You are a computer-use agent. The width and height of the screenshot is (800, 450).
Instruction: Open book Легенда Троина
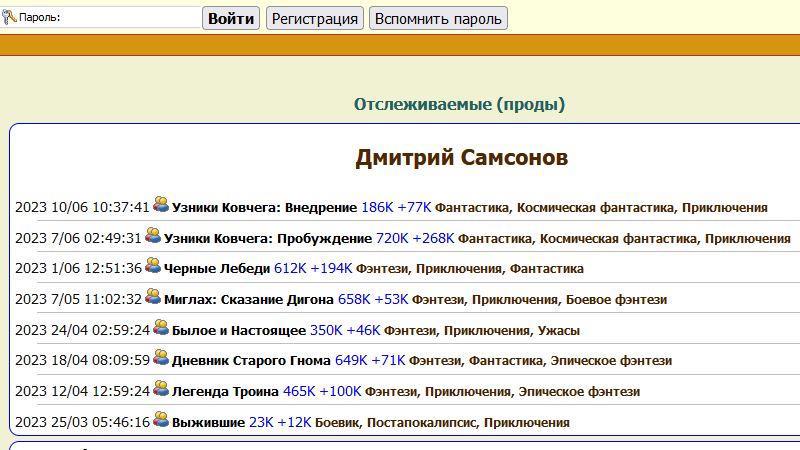coord(225,391)
